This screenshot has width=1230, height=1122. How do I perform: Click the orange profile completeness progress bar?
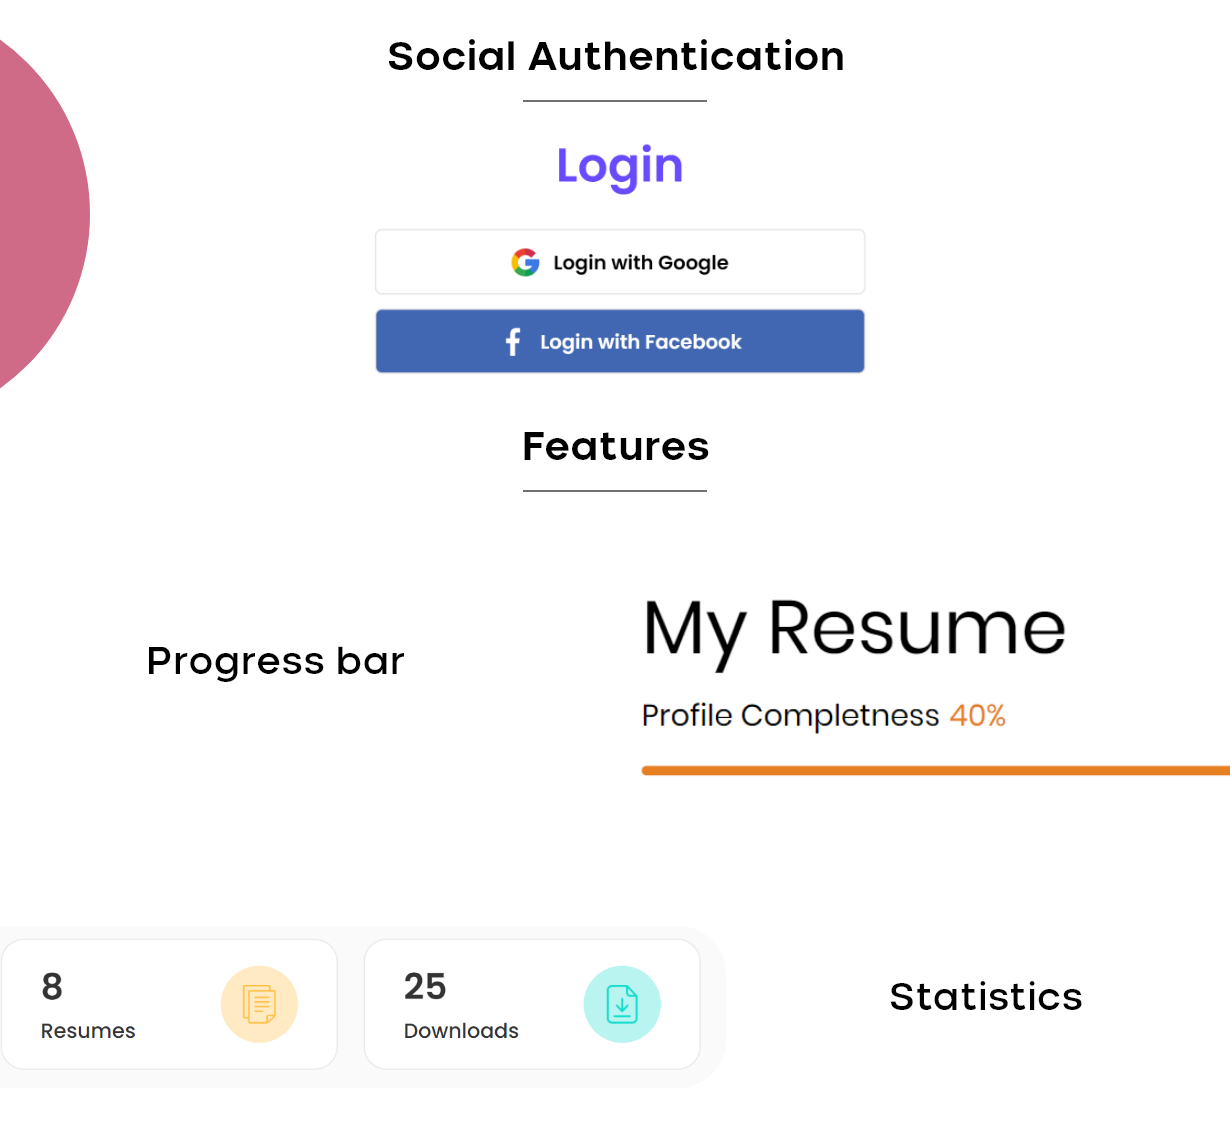[936, 770]
